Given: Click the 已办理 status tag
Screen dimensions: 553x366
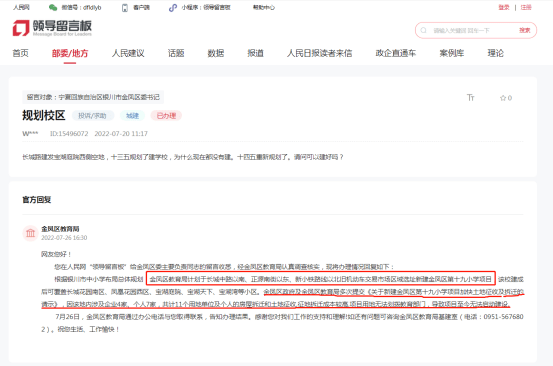Looking at the screenshot, I should pos(166,116).
